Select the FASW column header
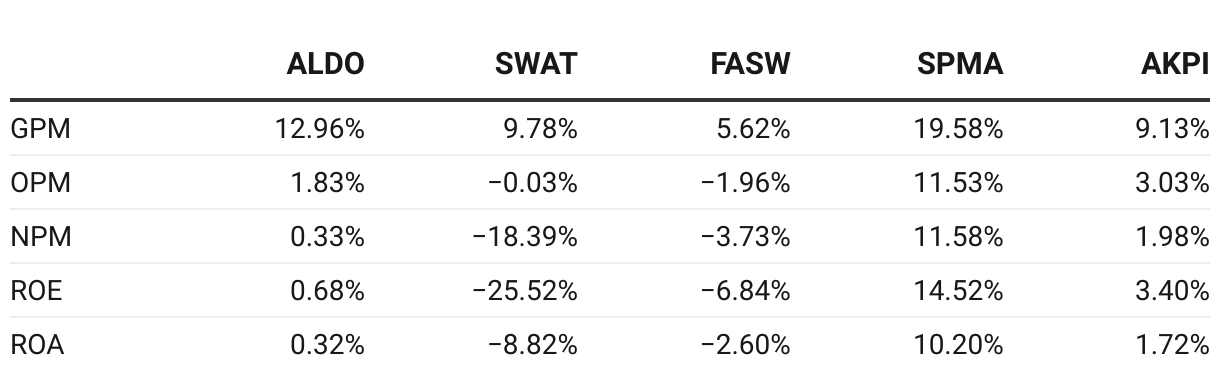1220x380 pixels. [750, 65]
